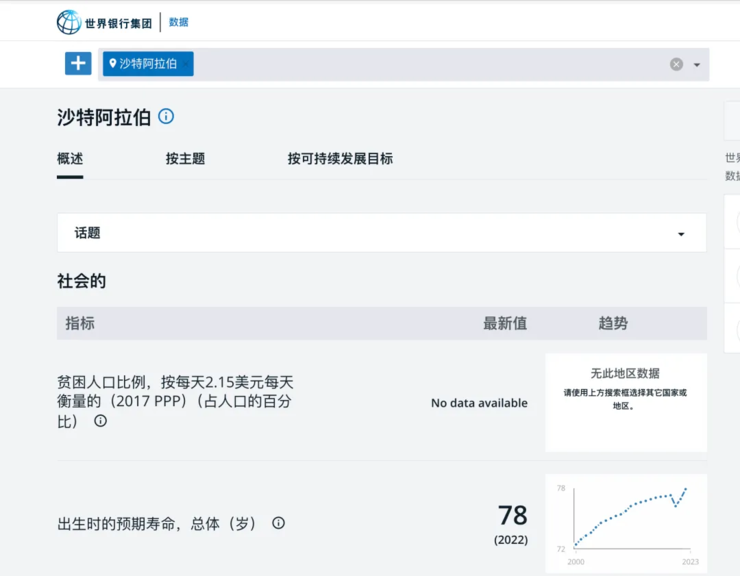
Task: Switch to the 按主题 tab
Action: click(185, 159)
